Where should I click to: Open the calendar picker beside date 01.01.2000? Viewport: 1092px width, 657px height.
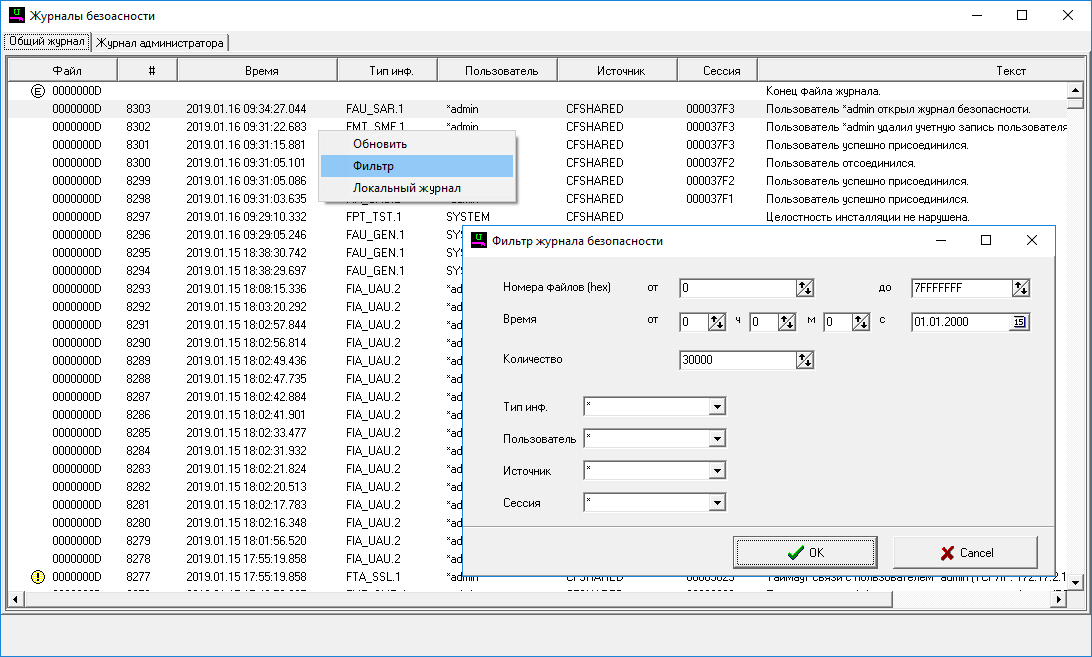point(1019,322)
